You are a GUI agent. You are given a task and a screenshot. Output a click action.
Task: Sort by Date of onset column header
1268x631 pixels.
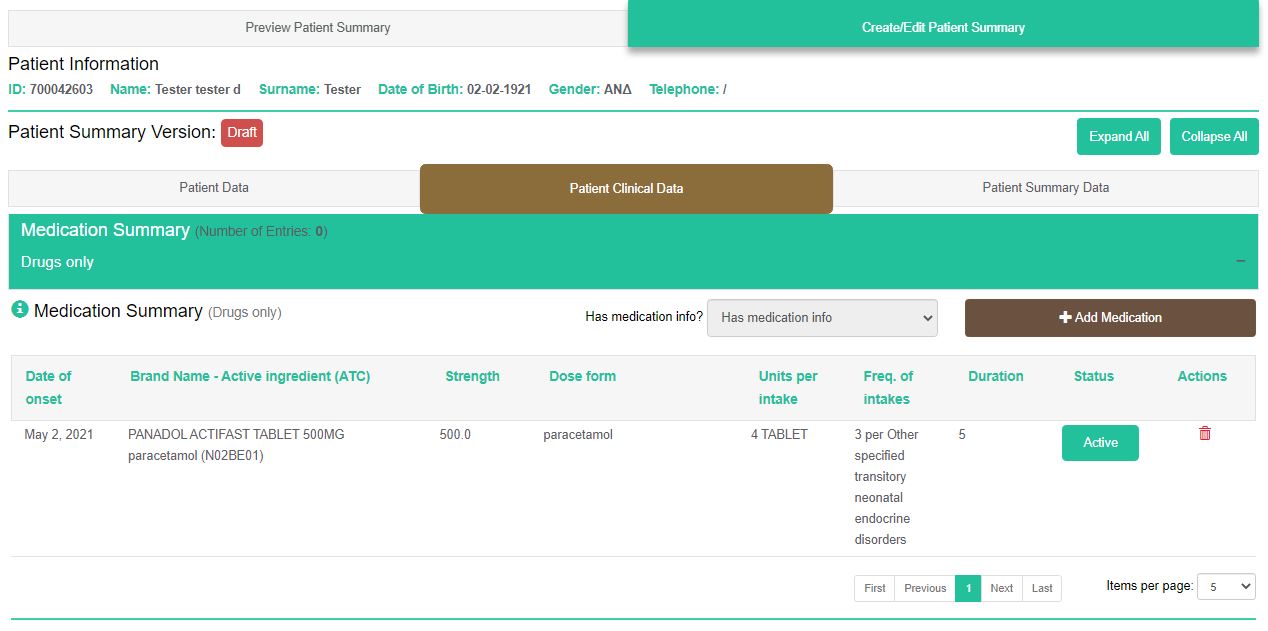[48, 388]
